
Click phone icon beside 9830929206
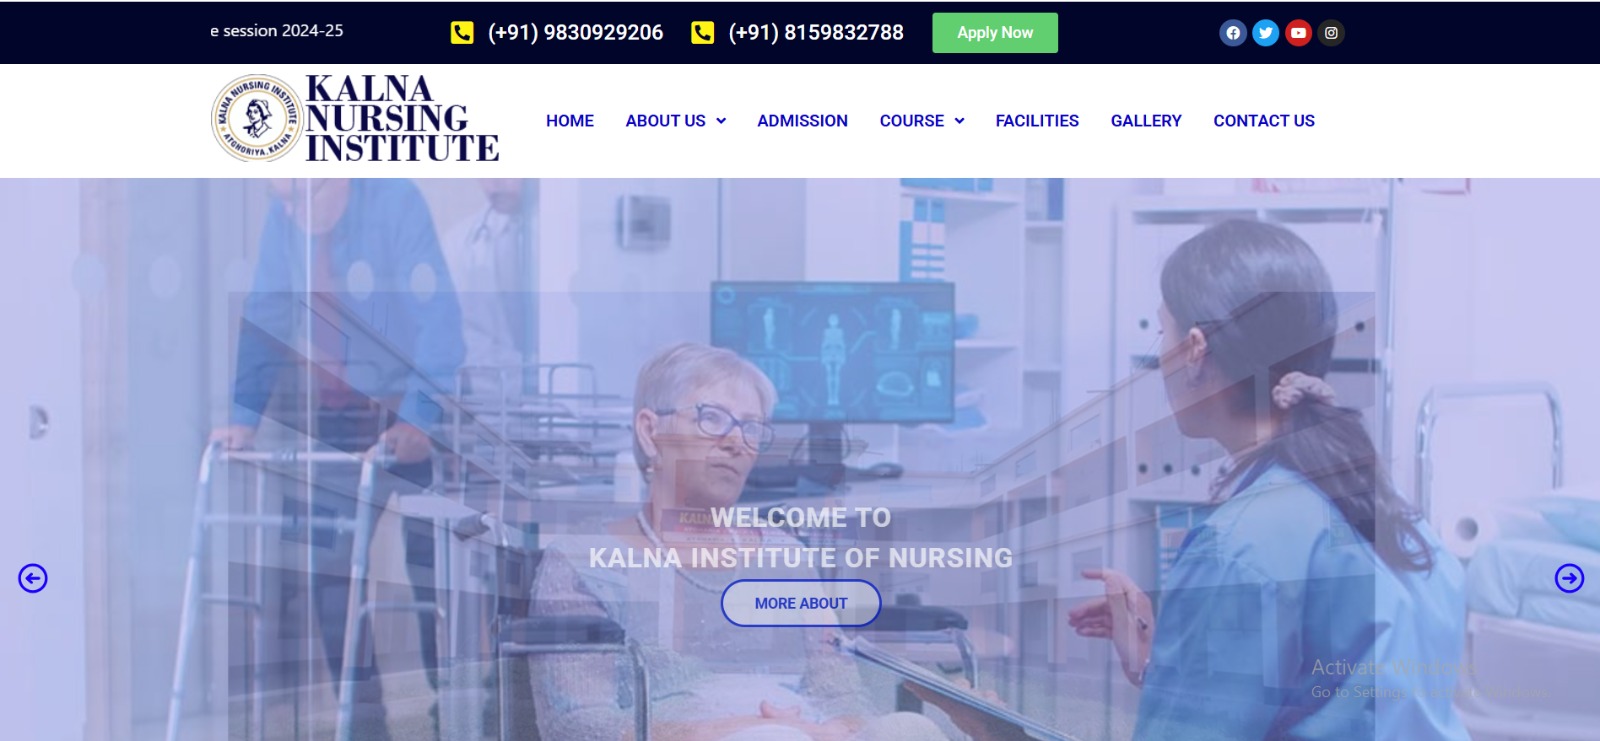point(462,33)
